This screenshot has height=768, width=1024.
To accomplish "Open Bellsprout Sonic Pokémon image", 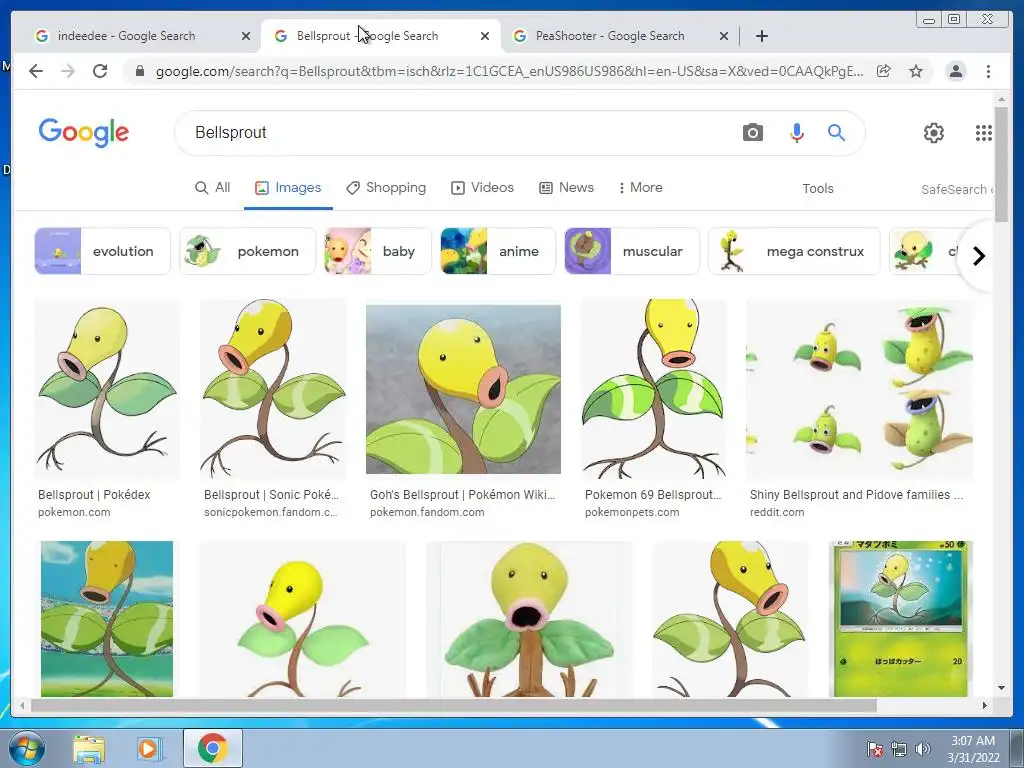I will tap(273, 389).
